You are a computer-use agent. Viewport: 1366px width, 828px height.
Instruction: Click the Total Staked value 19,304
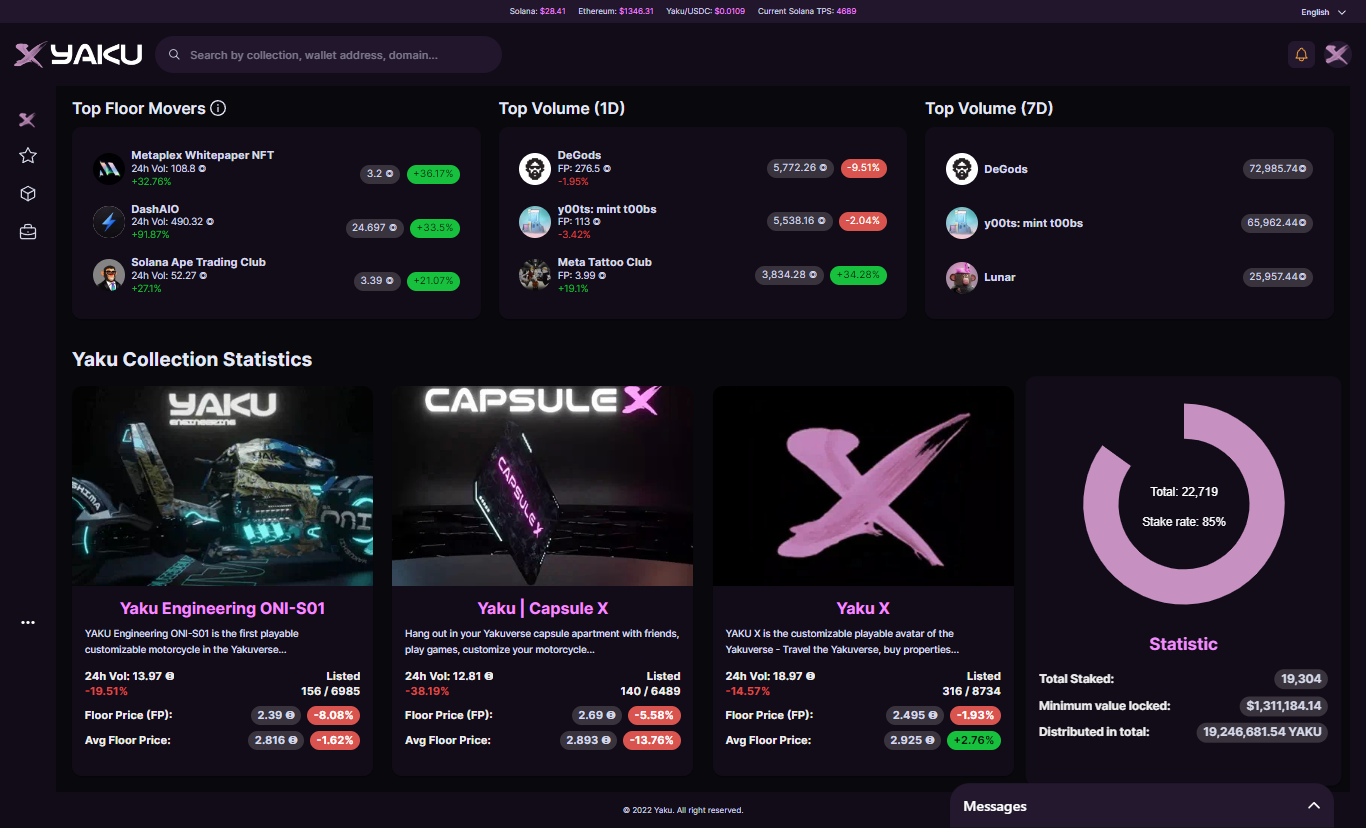[x=1301, y=679]
